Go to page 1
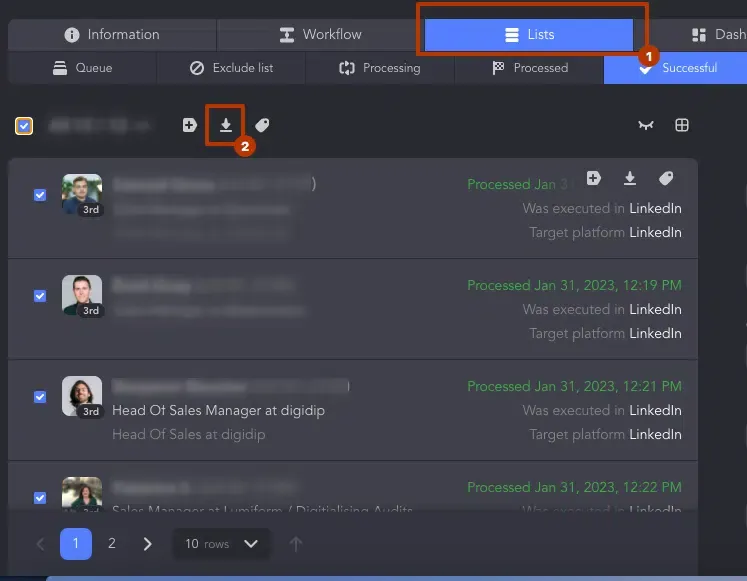 tap(76, 544)
